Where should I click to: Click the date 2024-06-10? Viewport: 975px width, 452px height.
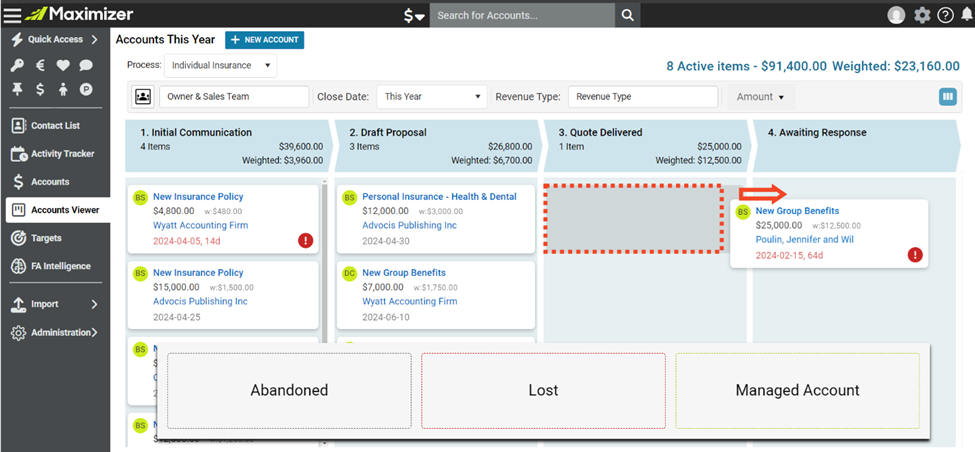click(386, 316)
